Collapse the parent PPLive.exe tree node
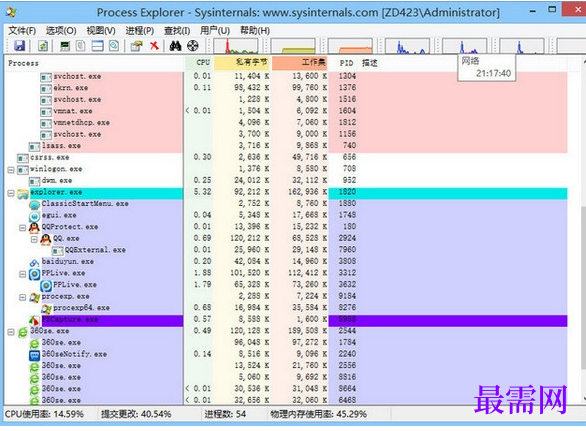 [x=22, y=274]
